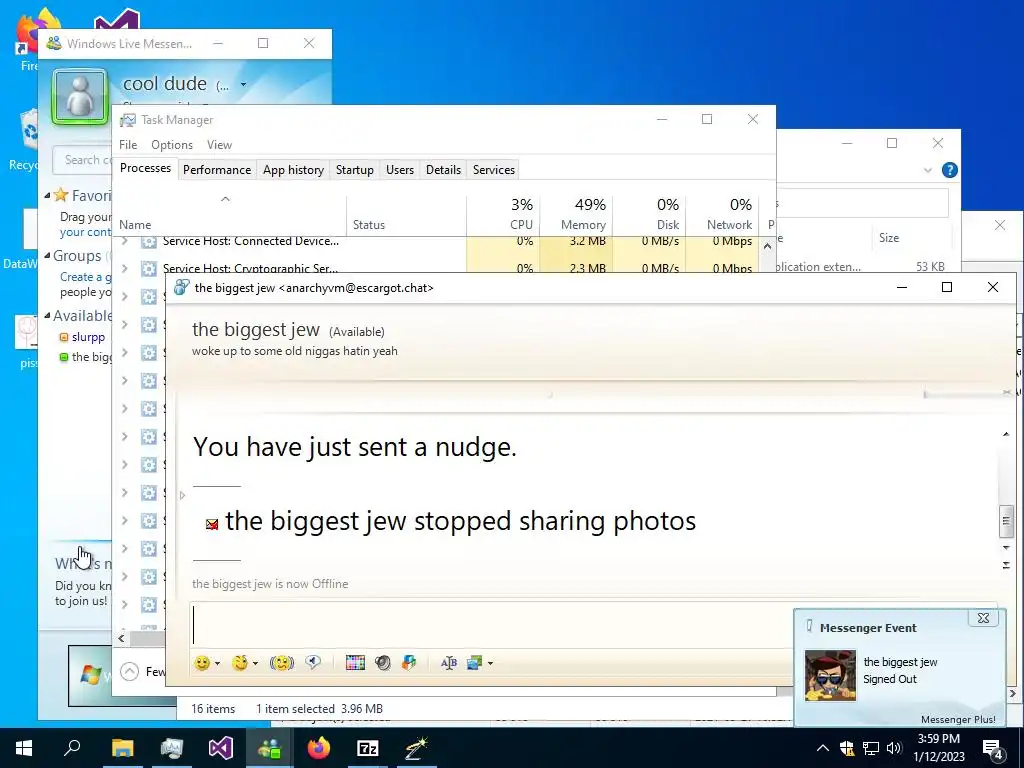1024x768 pixels.
Task: Click Windows Security shield tray icon
Action: pyautogui.click(x=847, y=748)
